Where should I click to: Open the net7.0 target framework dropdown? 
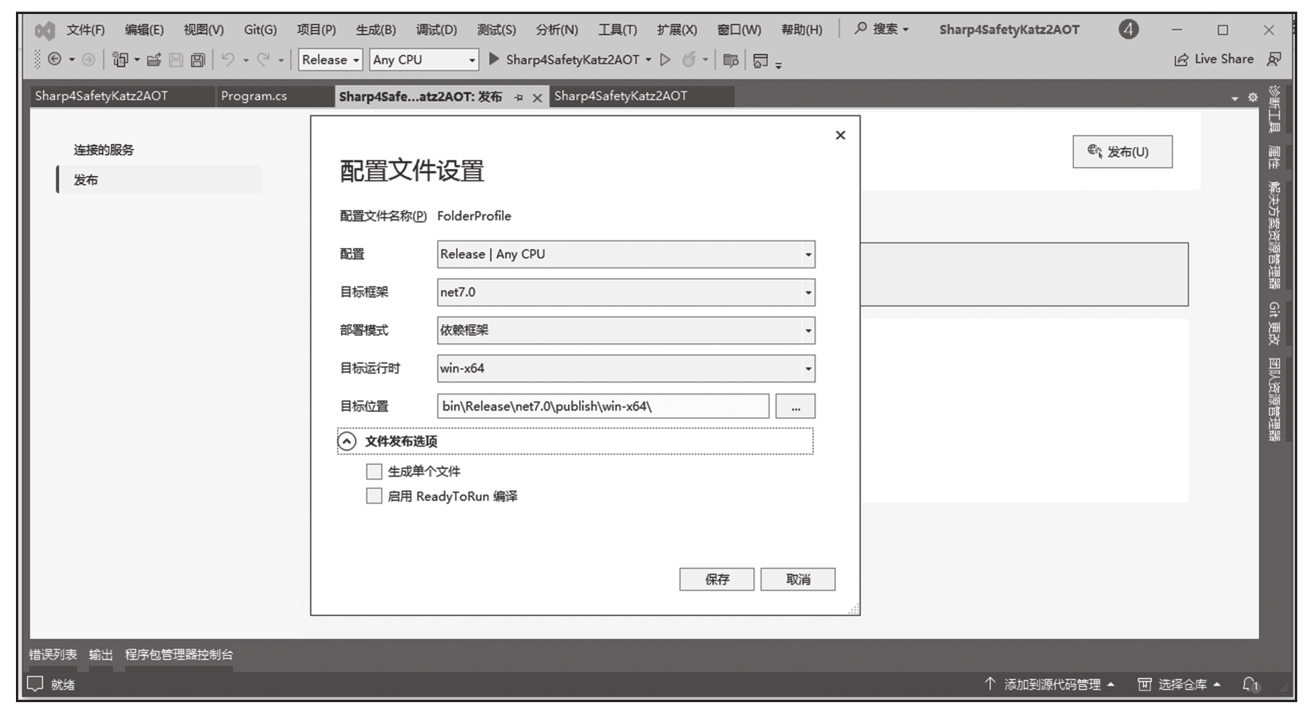click(x=626, y=292)
